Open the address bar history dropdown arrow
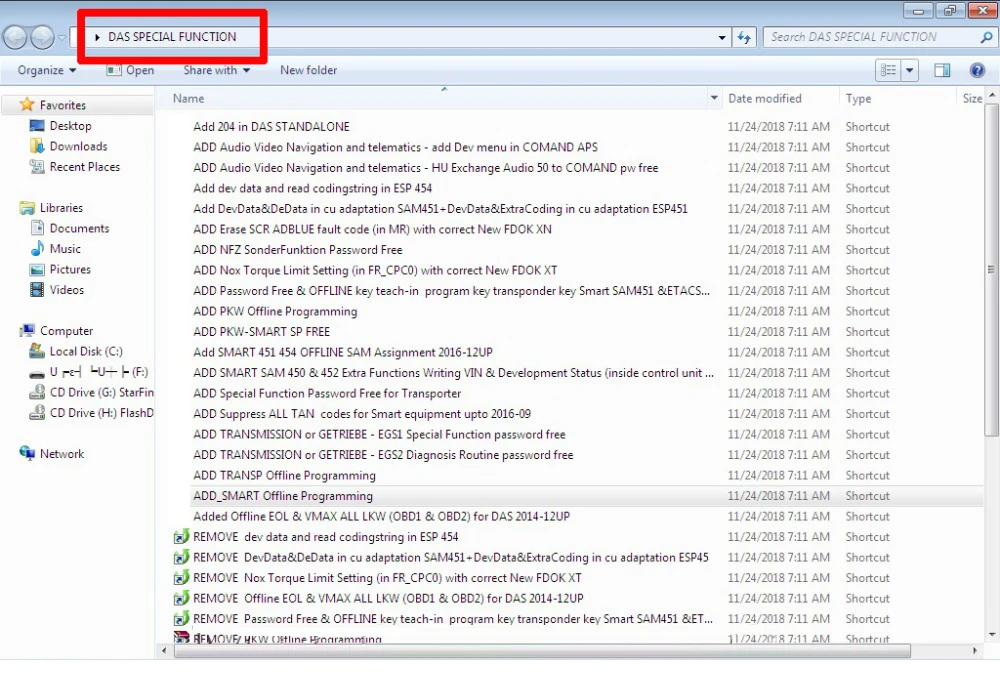Screen dimensions: 1000x698 [722, 38]
